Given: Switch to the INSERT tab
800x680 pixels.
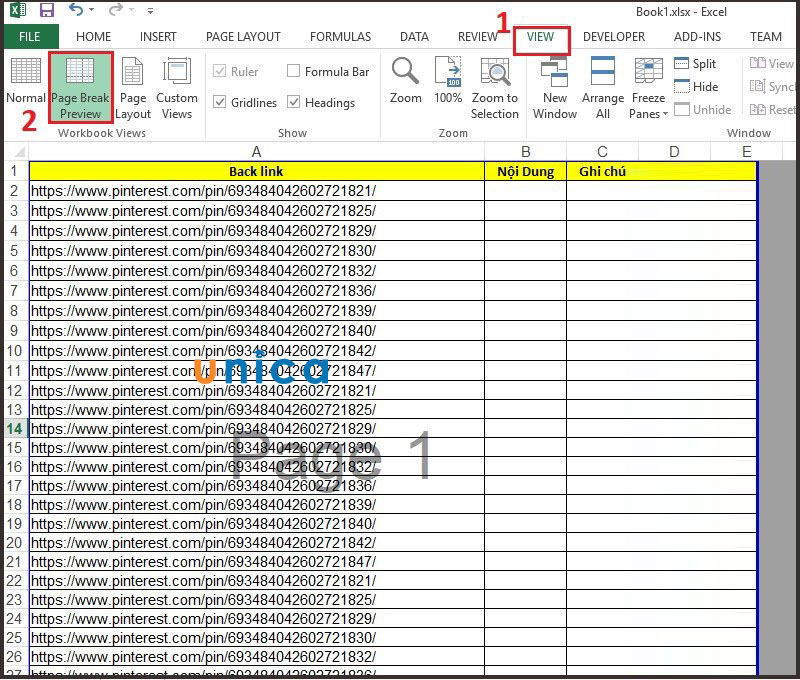Looking at the screenshot, I should (158, 37).
